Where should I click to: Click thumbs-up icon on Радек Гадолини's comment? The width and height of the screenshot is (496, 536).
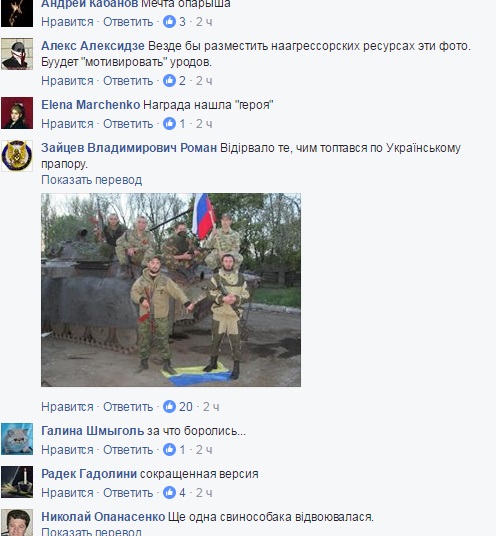click(169, 493)
